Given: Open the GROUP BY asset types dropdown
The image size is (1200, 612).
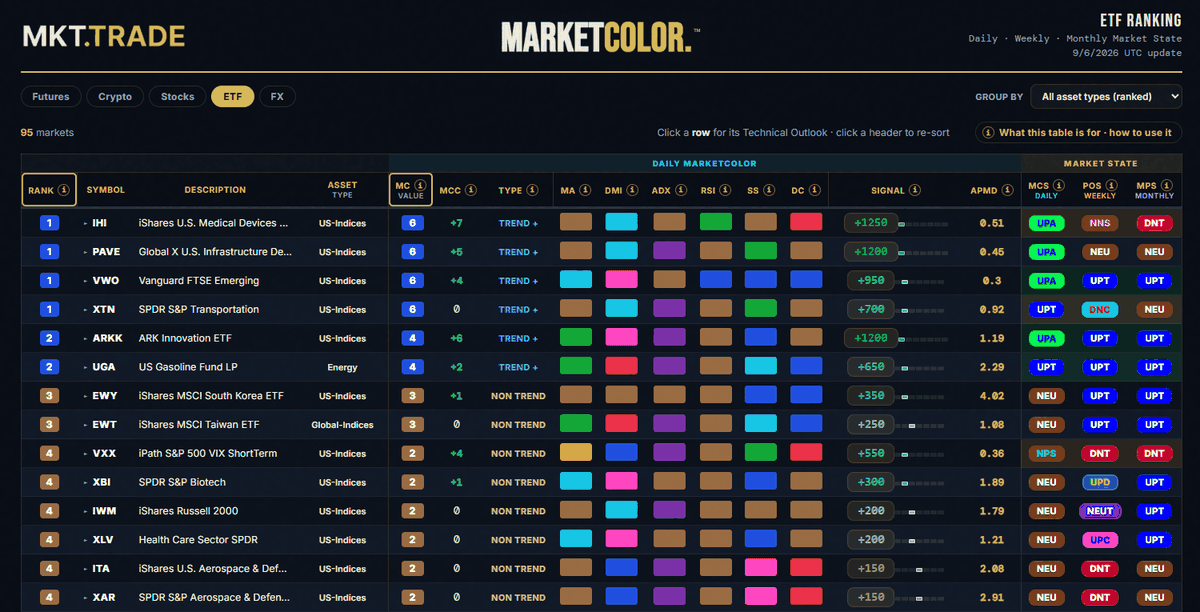Looking at the screenshot, I should click(x=1105, y=97).
